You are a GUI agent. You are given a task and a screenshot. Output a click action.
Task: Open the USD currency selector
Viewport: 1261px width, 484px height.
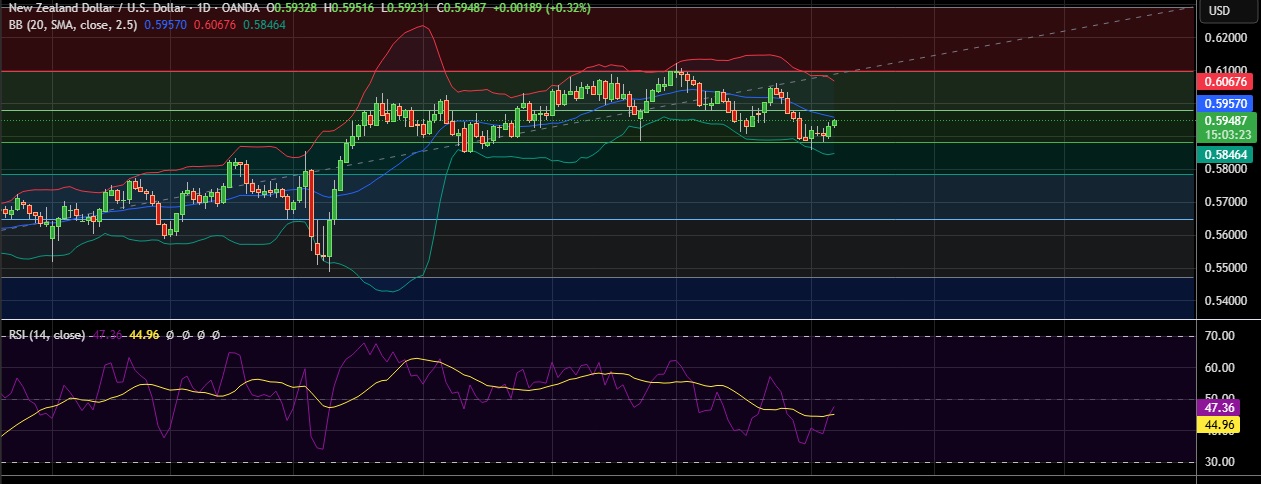coord(1219,11)
